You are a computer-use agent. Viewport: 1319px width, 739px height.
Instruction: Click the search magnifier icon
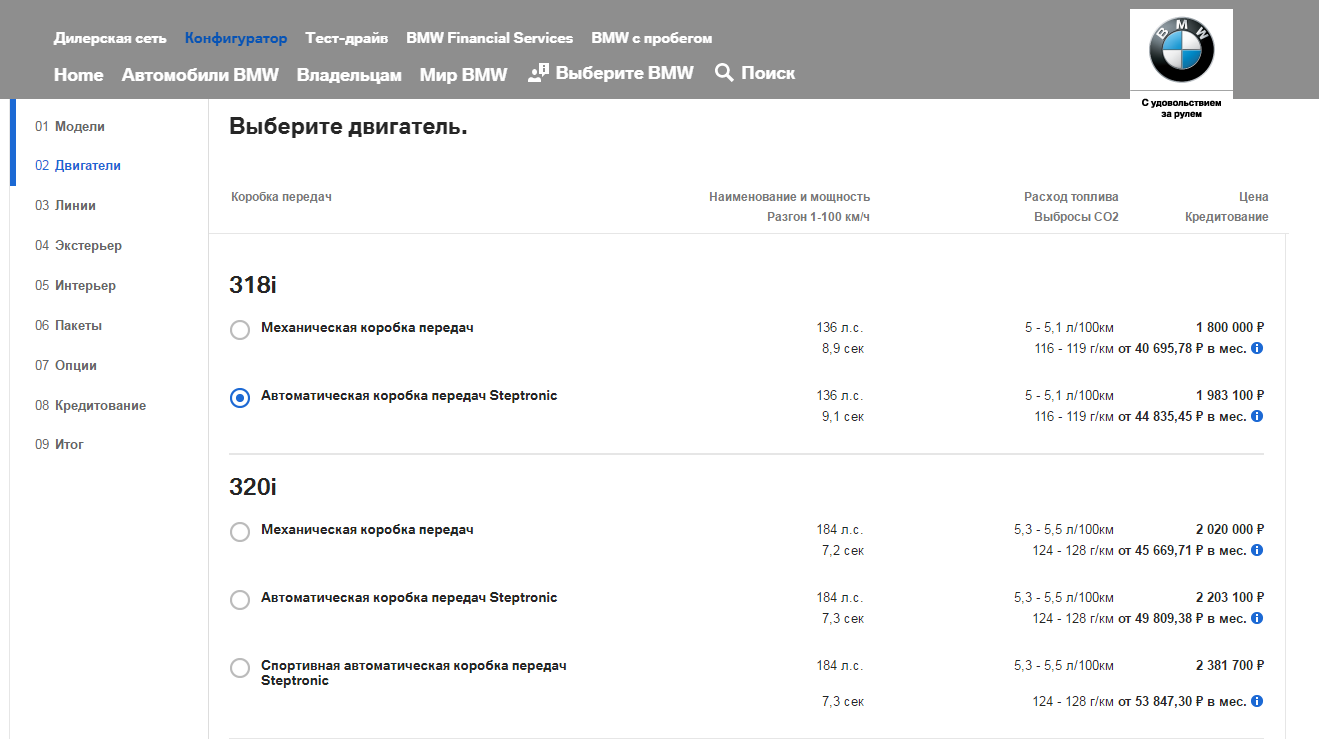click(725, 73)
